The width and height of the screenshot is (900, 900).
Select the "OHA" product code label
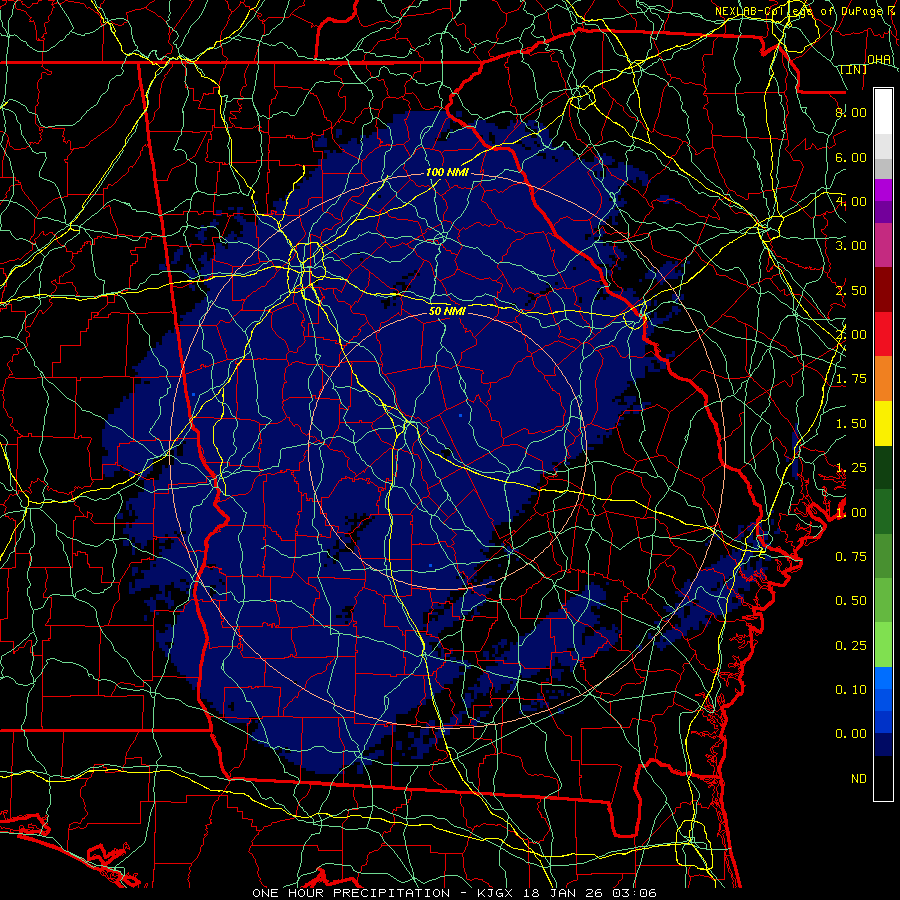879,60
